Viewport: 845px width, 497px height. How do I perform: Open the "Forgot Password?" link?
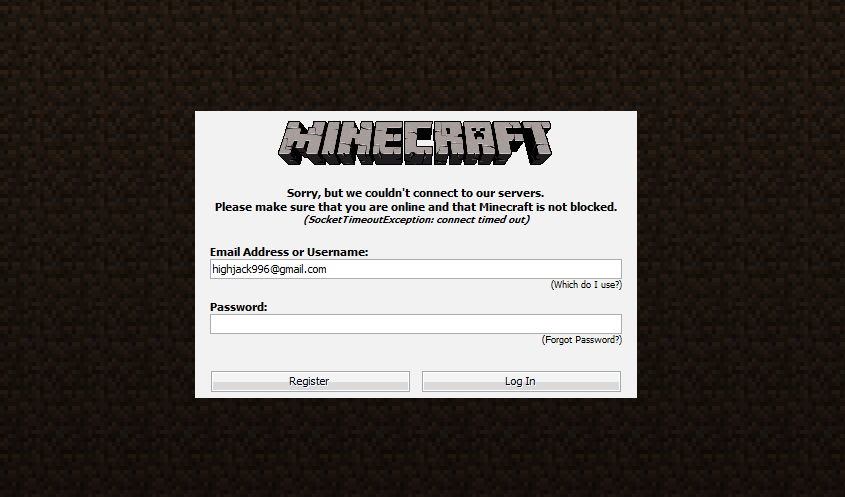(581, 340)
